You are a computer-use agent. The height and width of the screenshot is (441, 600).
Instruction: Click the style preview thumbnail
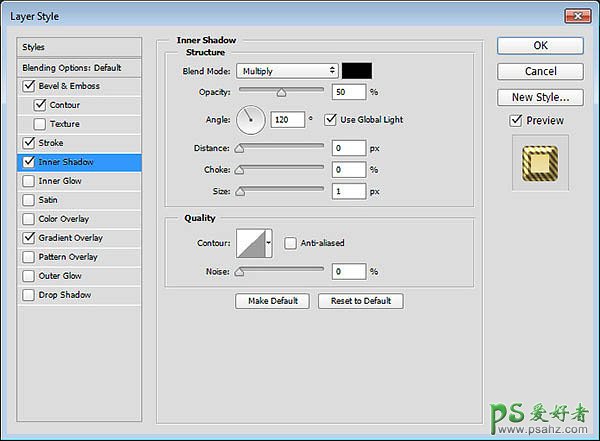(x=540, y=166)
